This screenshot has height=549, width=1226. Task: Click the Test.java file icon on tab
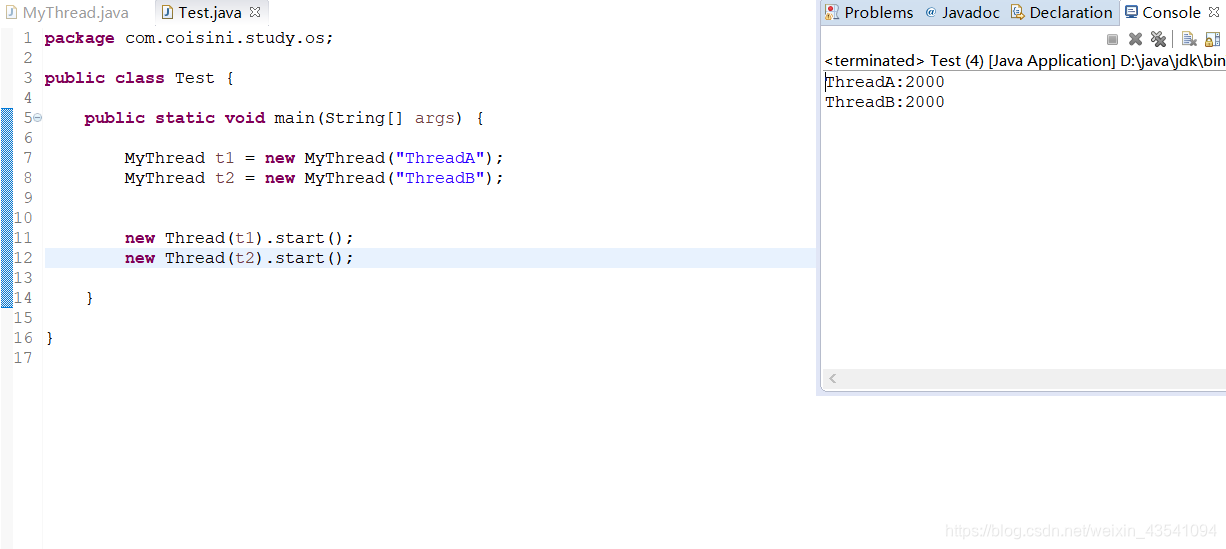pyautogui.click(x=167, y=13)
